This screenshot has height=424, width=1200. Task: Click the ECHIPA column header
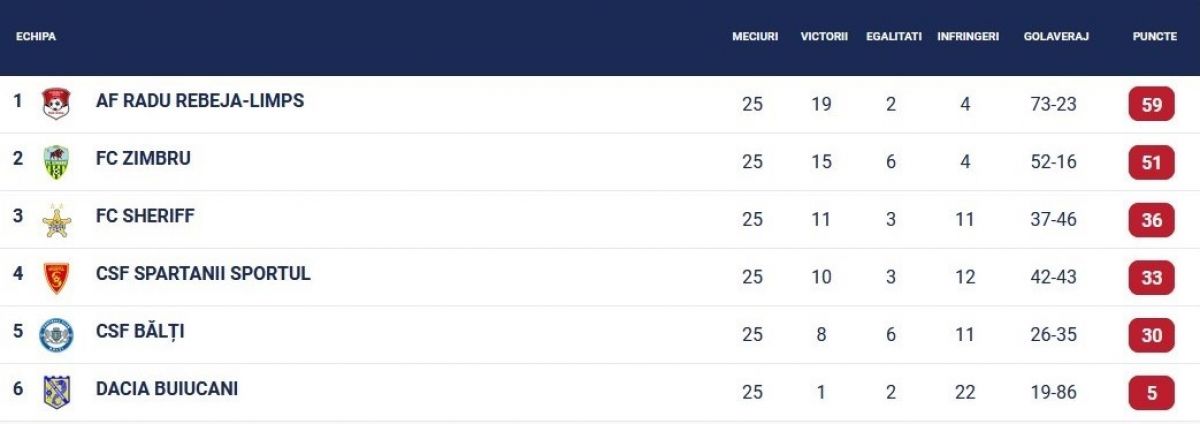tap(36, 36)
